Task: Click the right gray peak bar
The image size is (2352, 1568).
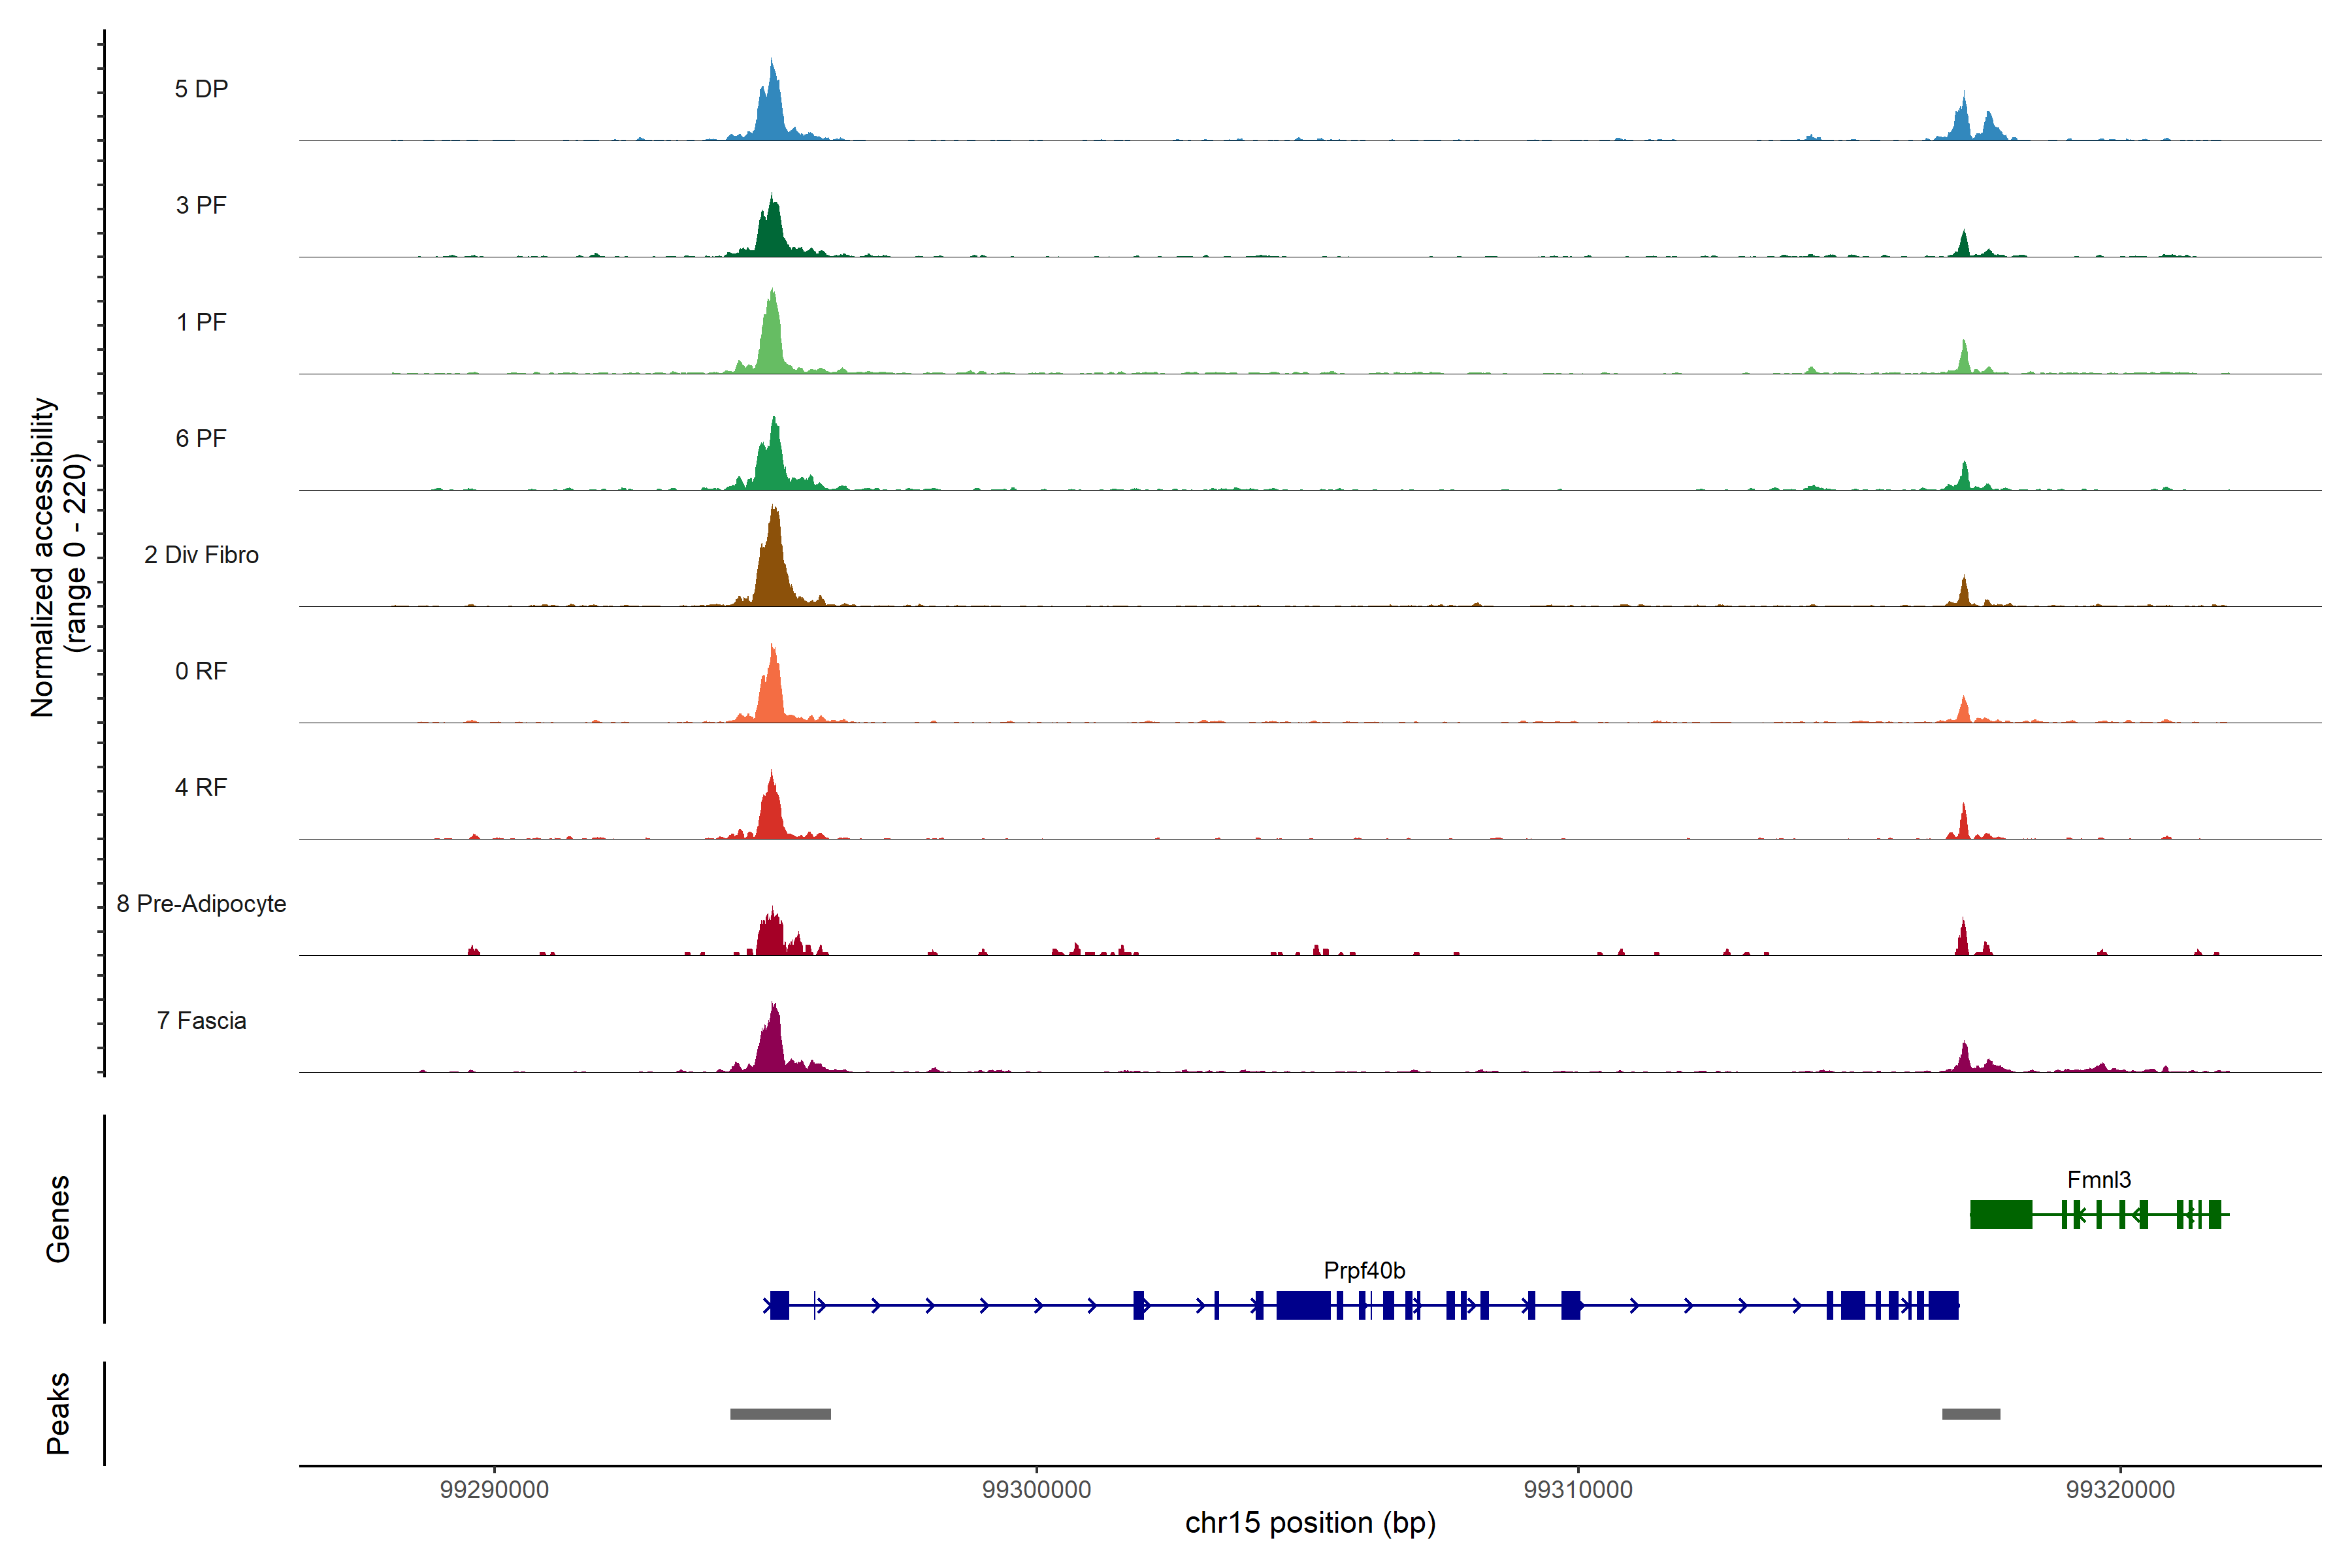Action: point(1970,1414)
